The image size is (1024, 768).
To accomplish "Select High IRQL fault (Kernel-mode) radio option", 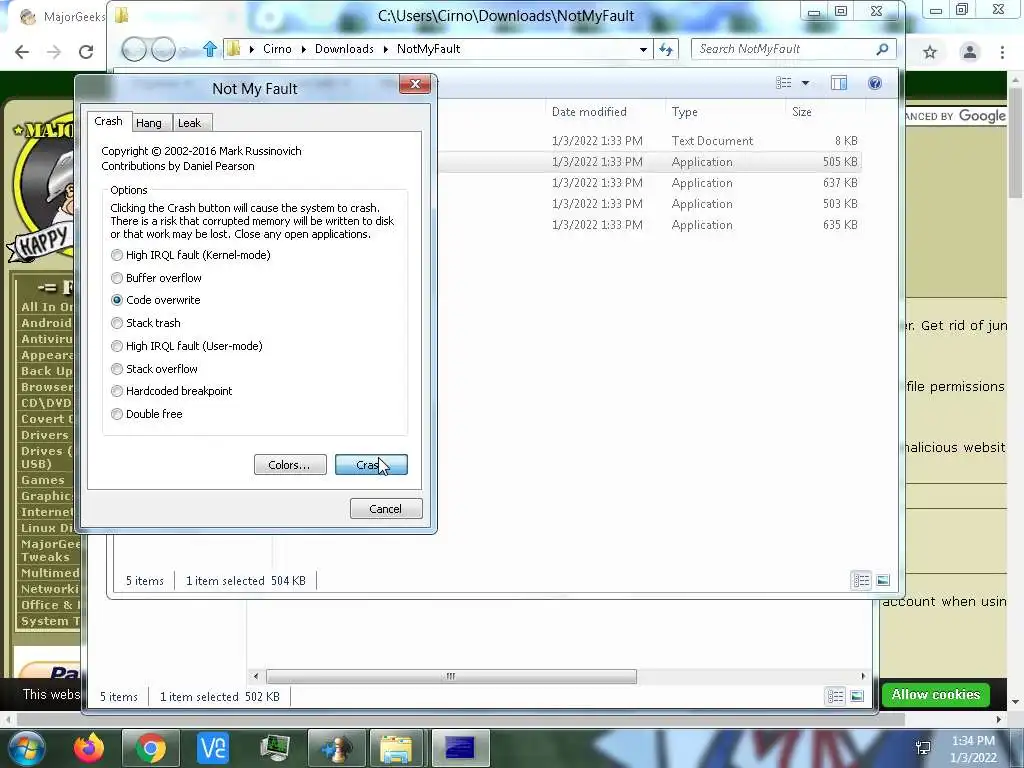I will click(x=191, y=255).
